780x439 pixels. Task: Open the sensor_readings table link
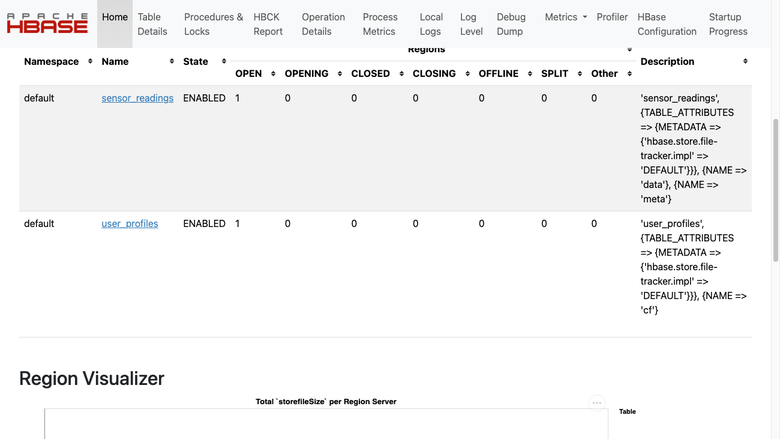137,98
